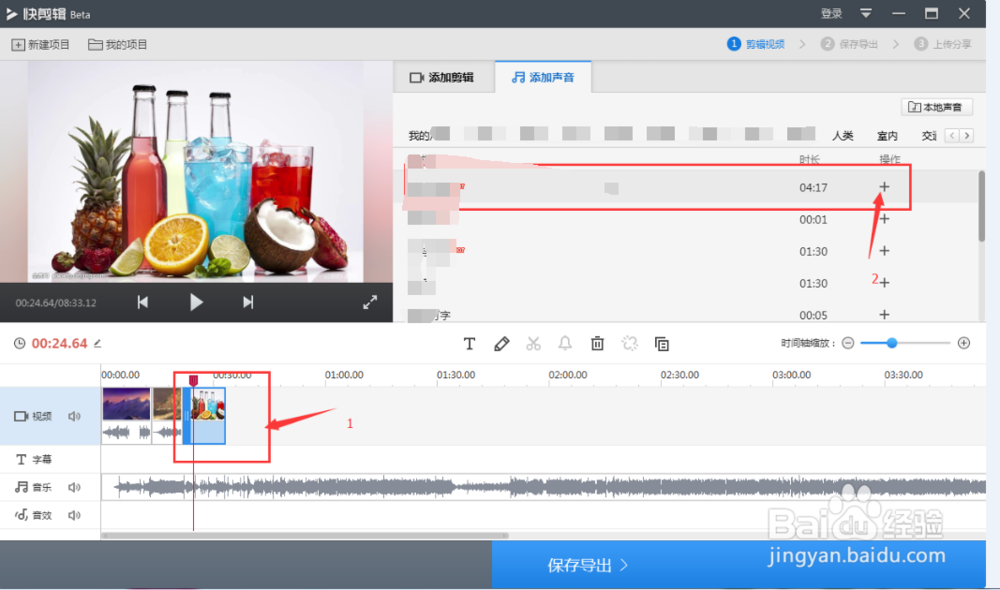Zoom in timeline with plus icon
The height and width of the screenshot is (590, 1000).
(x=964, y=343)
